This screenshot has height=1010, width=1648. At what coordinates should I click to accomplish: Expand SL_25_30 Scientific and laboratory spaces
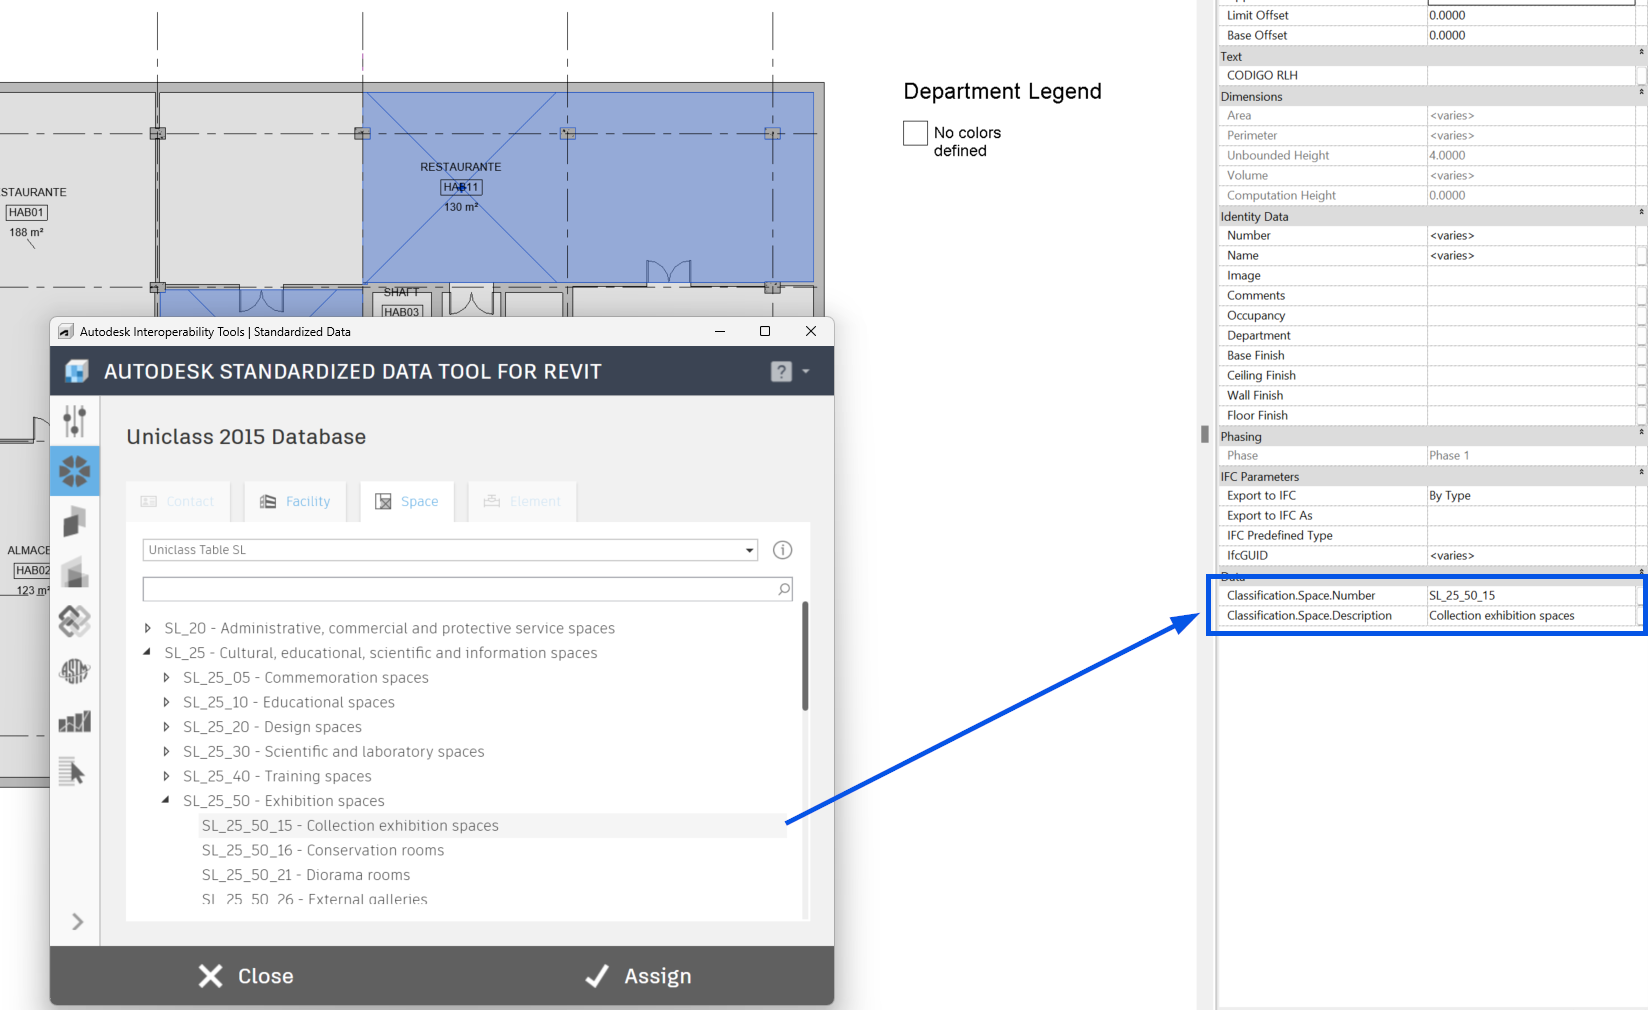[x=167, y=752]
